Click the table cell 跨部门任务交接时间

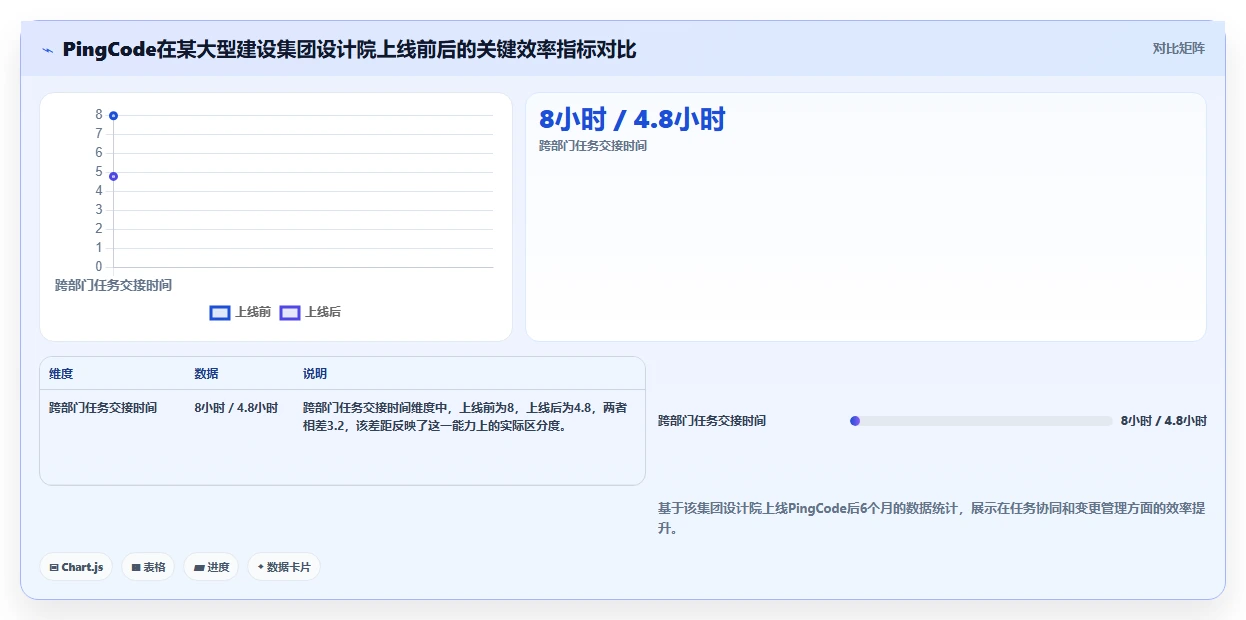103,408
